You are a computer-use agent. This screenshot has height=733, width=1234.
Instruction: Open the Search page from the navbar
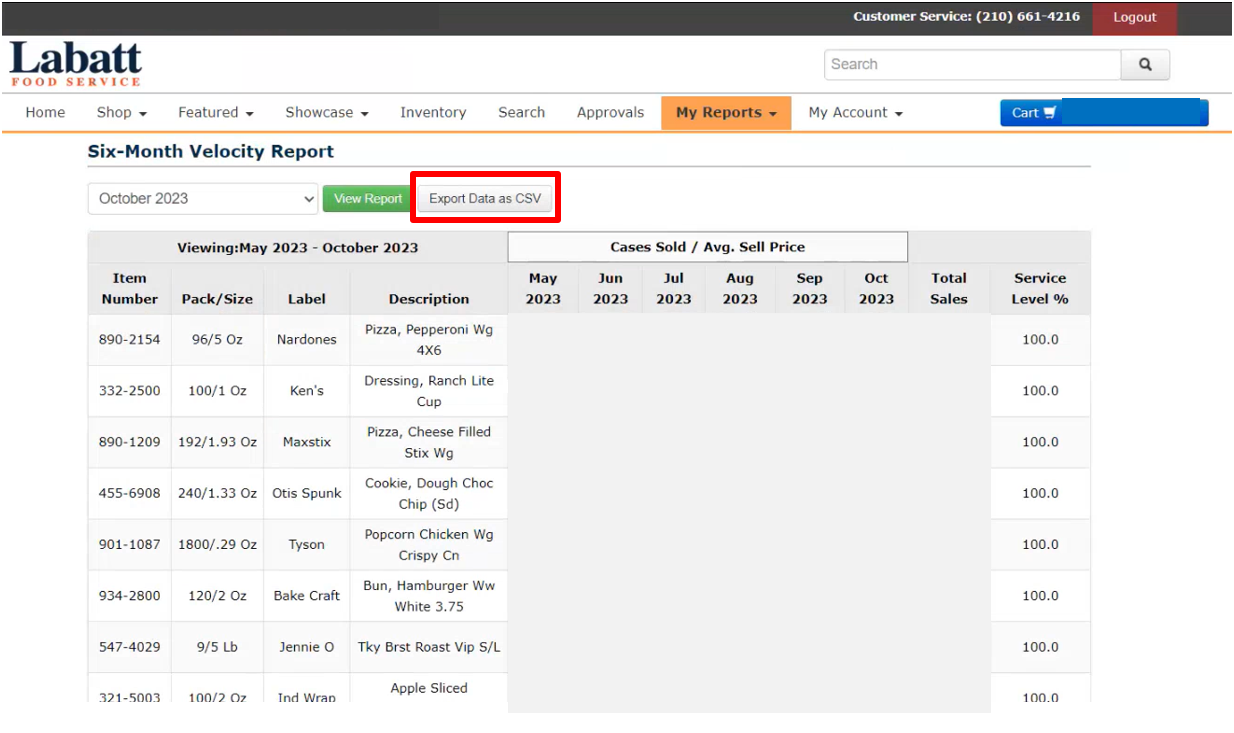[x=521, y=112]
